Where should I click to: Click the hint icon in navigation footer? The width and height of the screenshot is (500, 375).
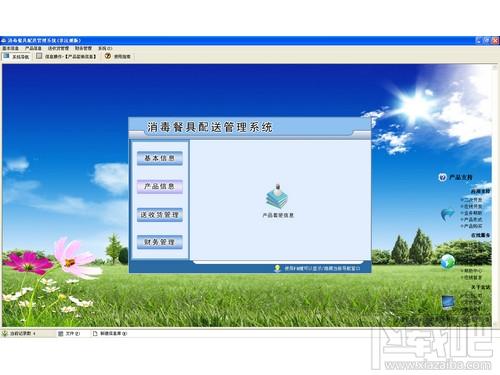(277, 268)
